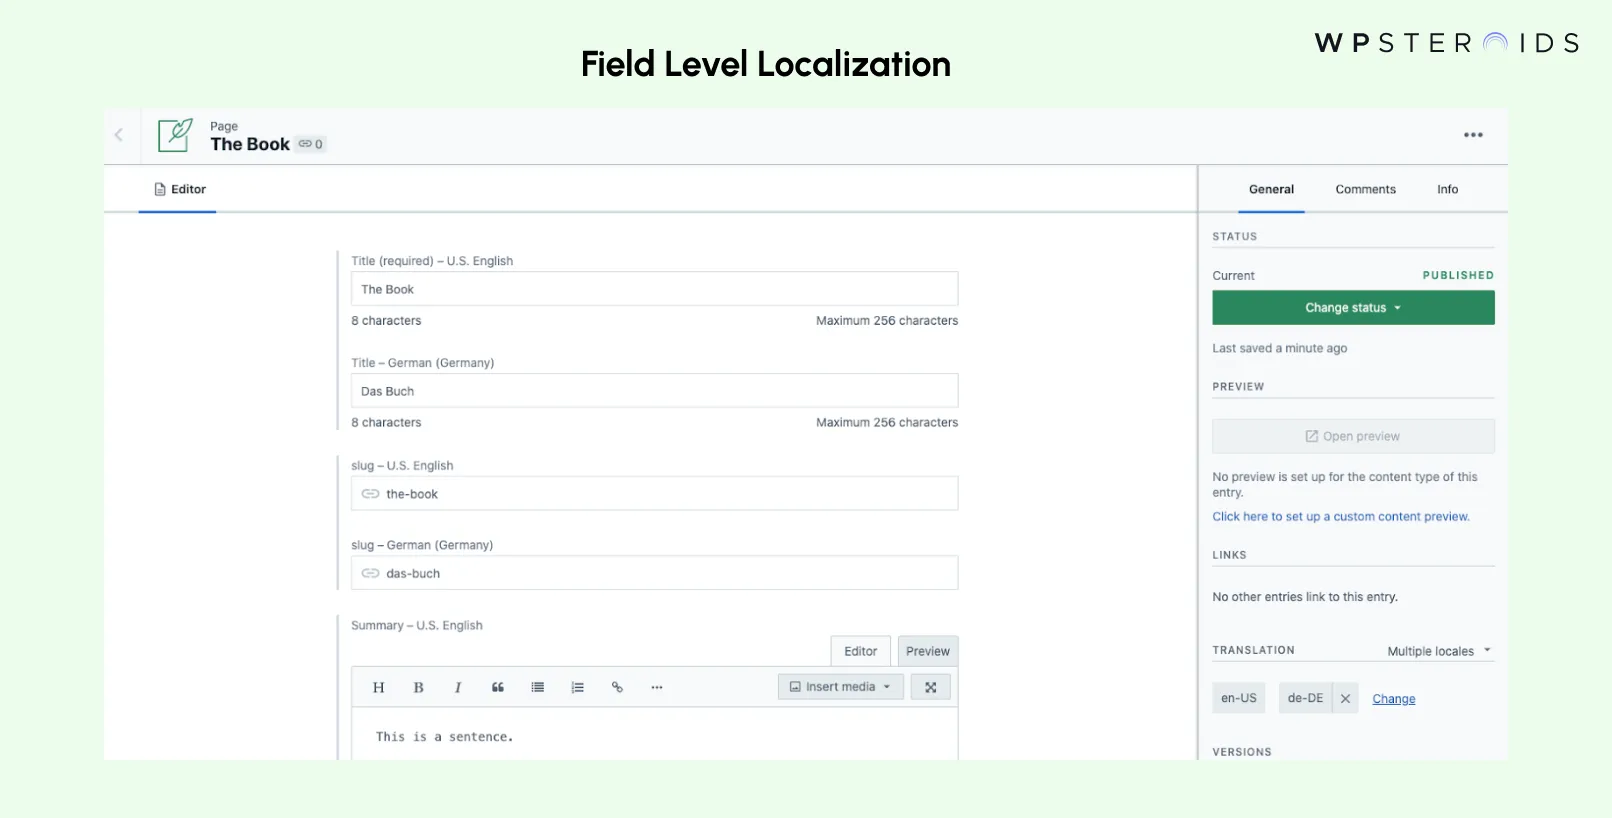Click the U.S. English slug field
Image resolution: width=1612 pixels, height=818 pixels.
pyautogui.click(x=654, y=494)
